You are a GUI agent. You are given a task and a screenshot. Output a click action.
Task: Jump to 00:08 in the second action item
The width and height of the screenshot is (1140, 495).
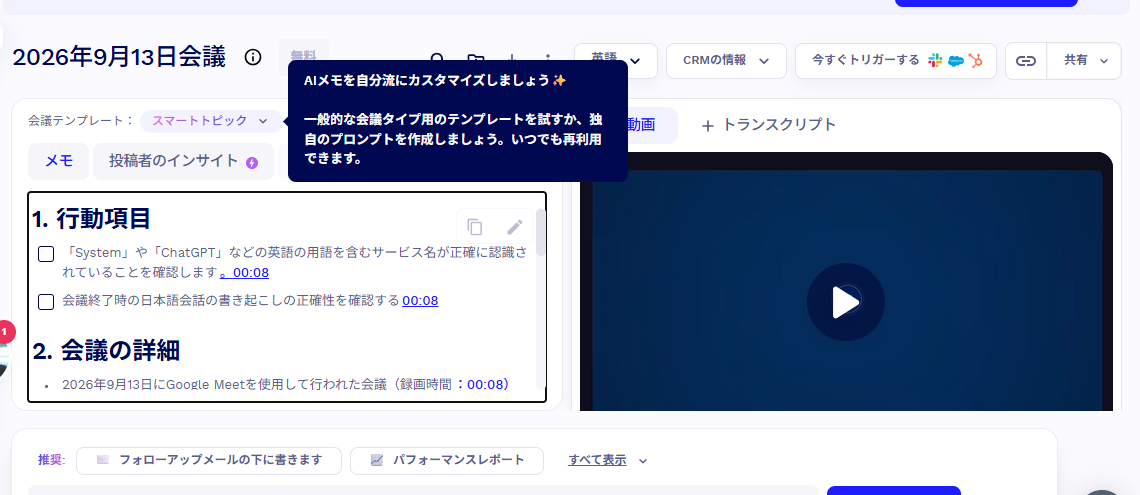point(420,300)
